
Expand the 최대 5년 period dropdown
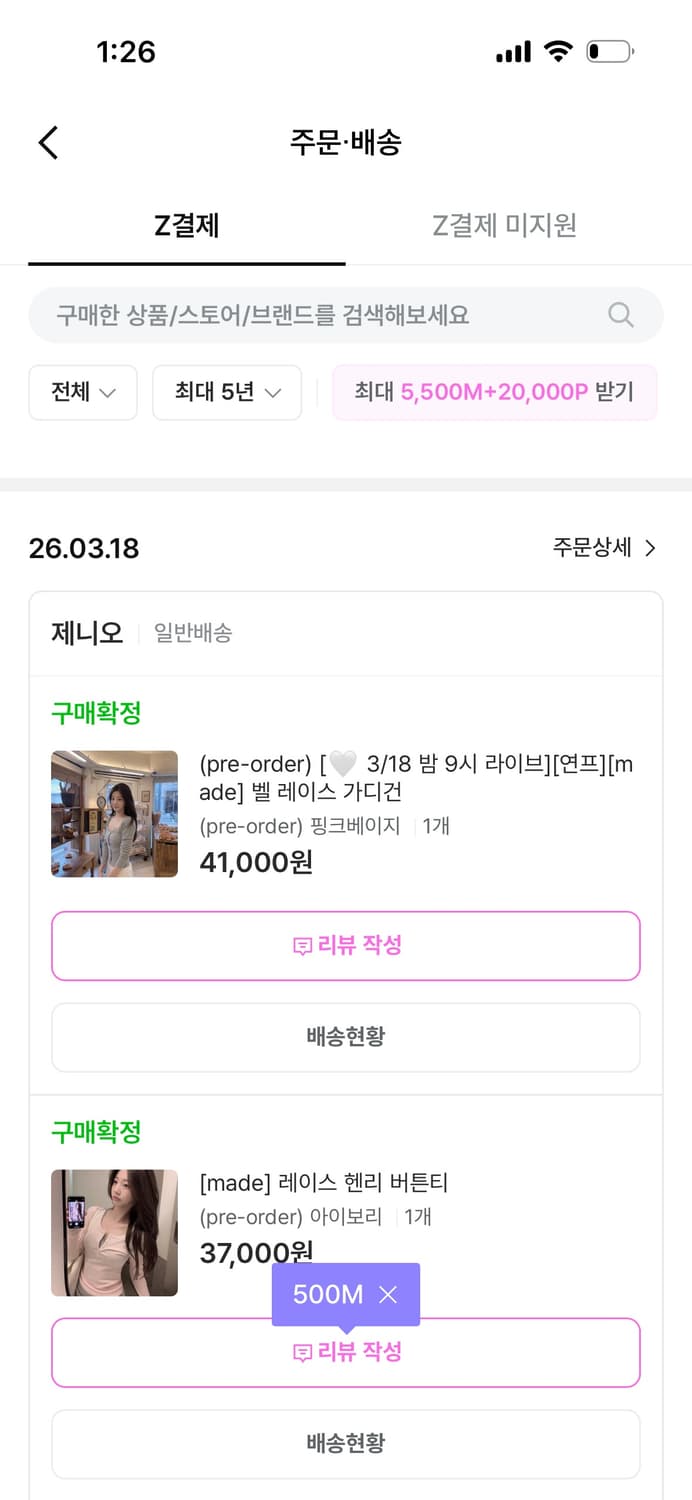click(x=227, y=392)
